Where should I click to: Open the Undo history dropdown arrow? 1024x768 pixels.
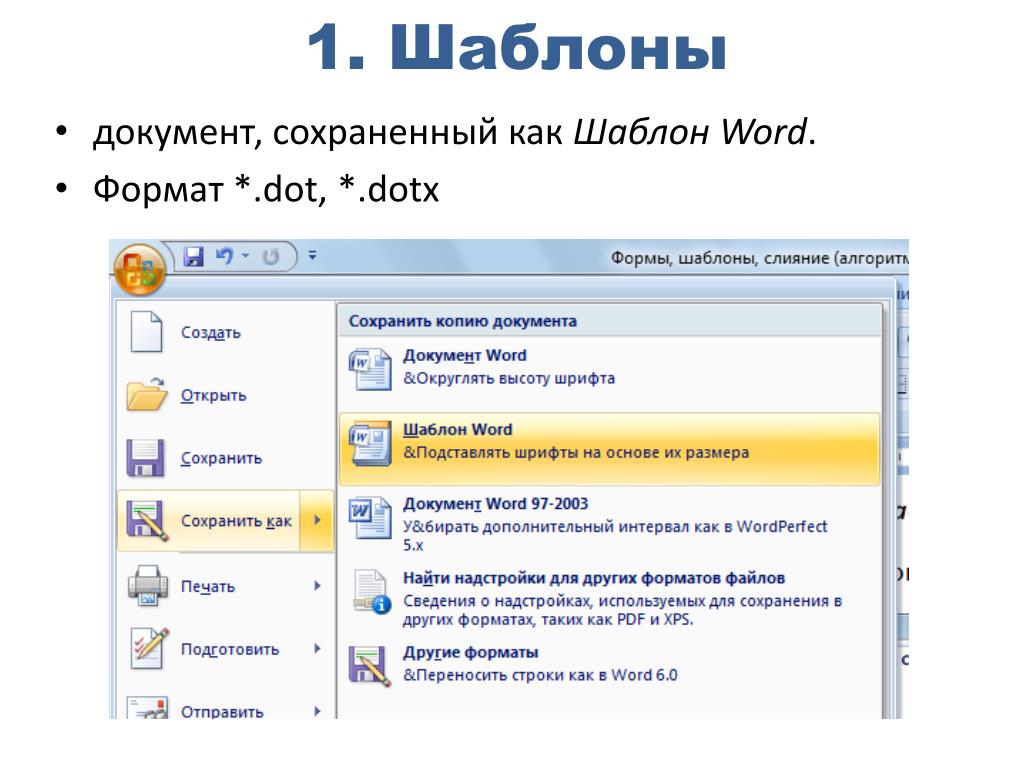246,255
